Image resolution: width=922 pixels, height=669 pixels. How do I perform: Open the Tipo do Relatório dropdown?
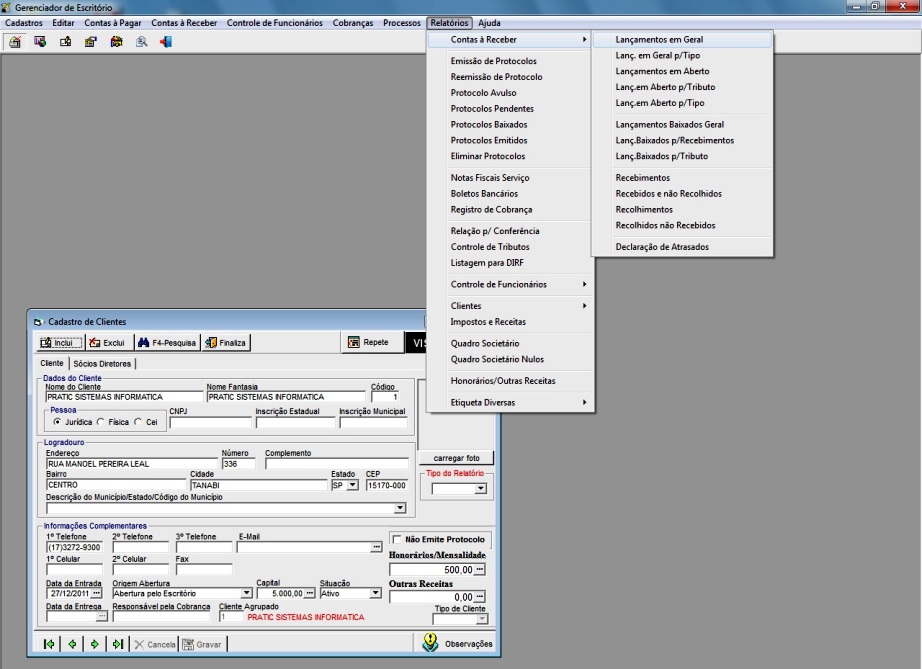tap(480, 489)
